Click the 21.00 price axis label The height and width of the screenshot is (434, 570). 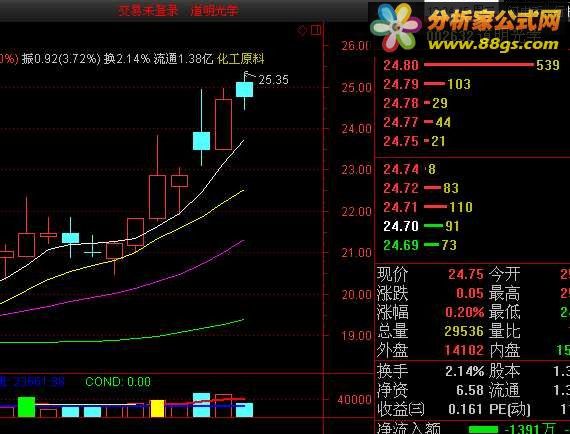coord(356,253)
